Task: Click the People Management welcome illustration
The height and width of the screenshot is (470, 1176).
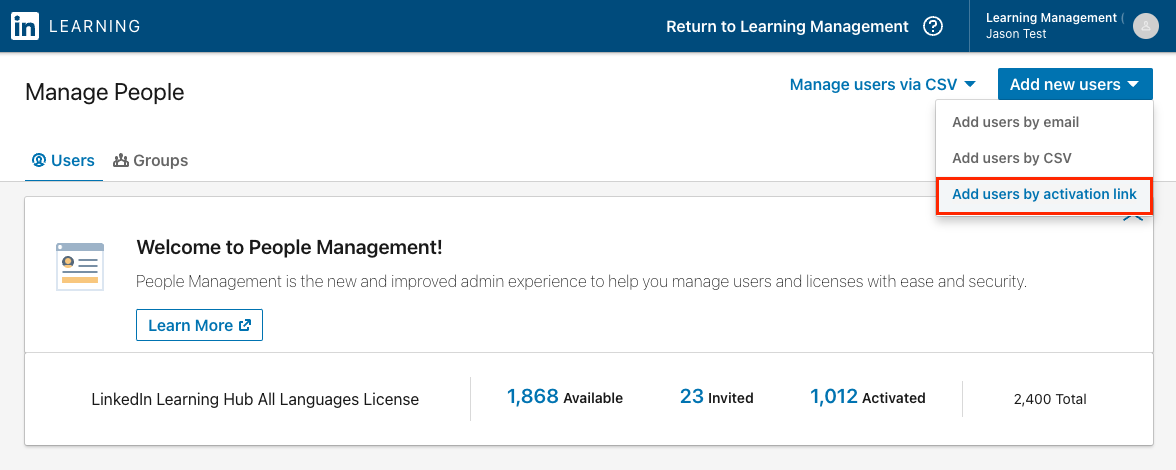Action: [x=80, y=266]
